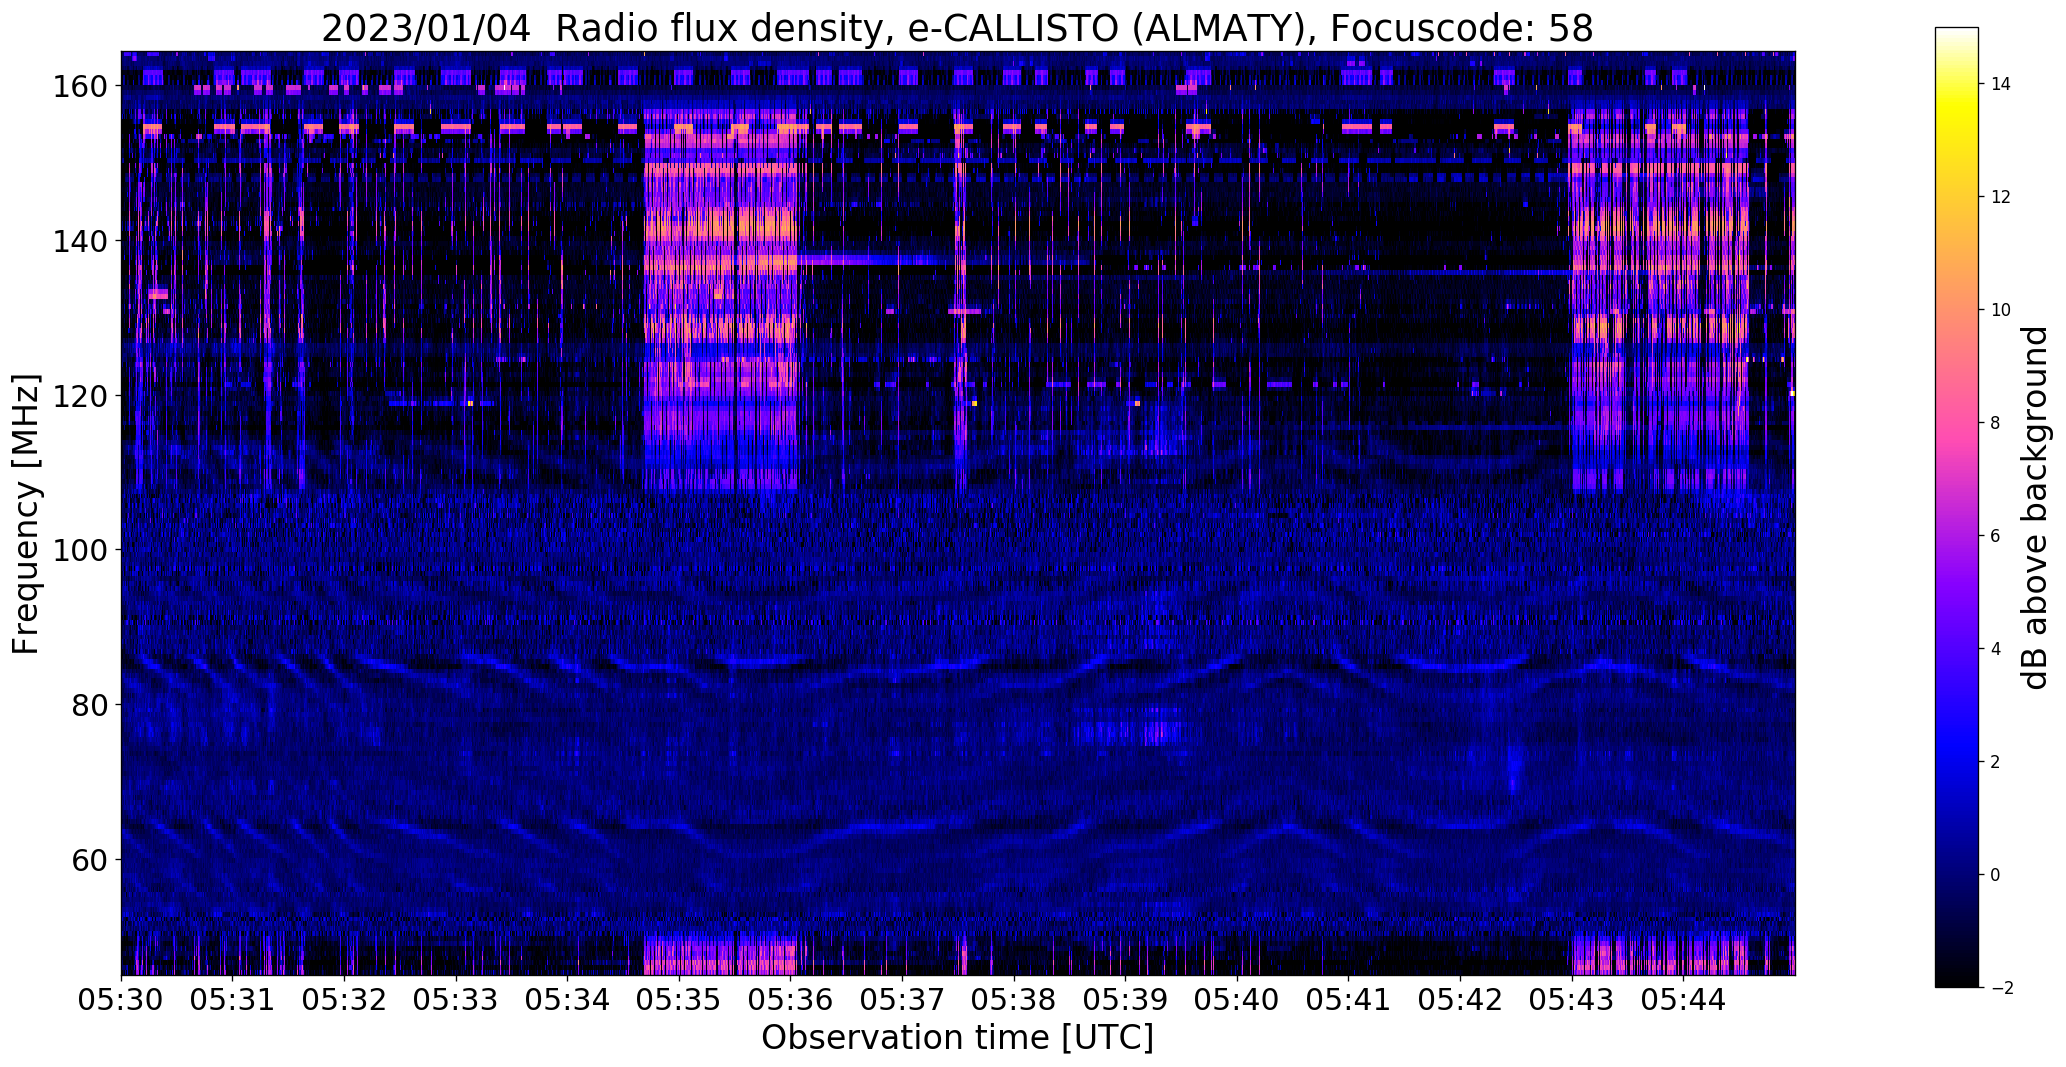The width and height of the screenshot is (2066, 1067).
Task: Click the 05:35 time tick label
Action: (679, 1000)
